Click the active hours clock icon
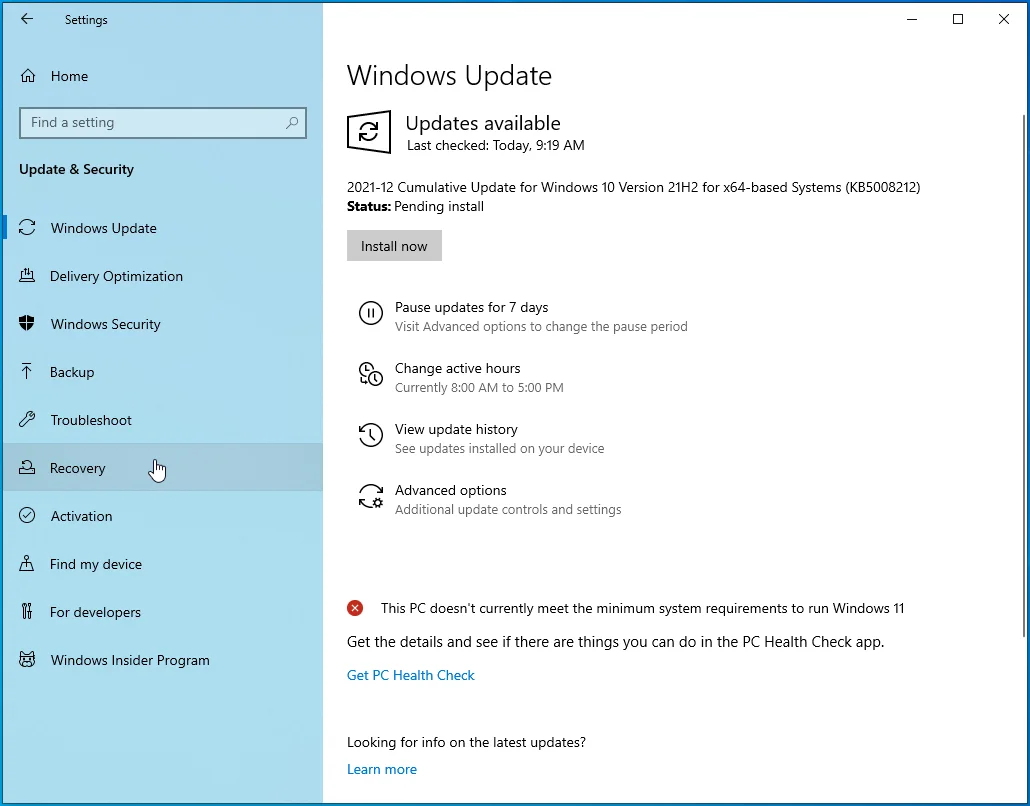Image resolution: width=1030 pixels, height=806 pixels. coord(370,374)
